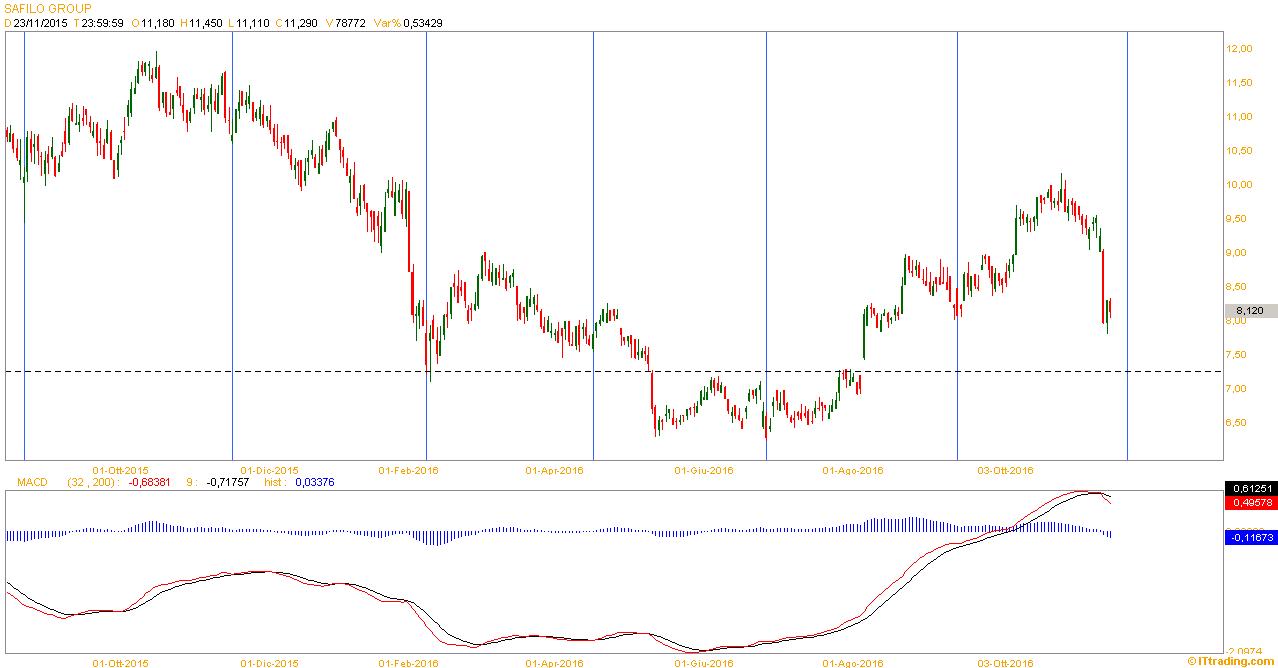Click the time field 23:59:59 in header
This screenshot has height=668, width=1278.
pos(104,23)
